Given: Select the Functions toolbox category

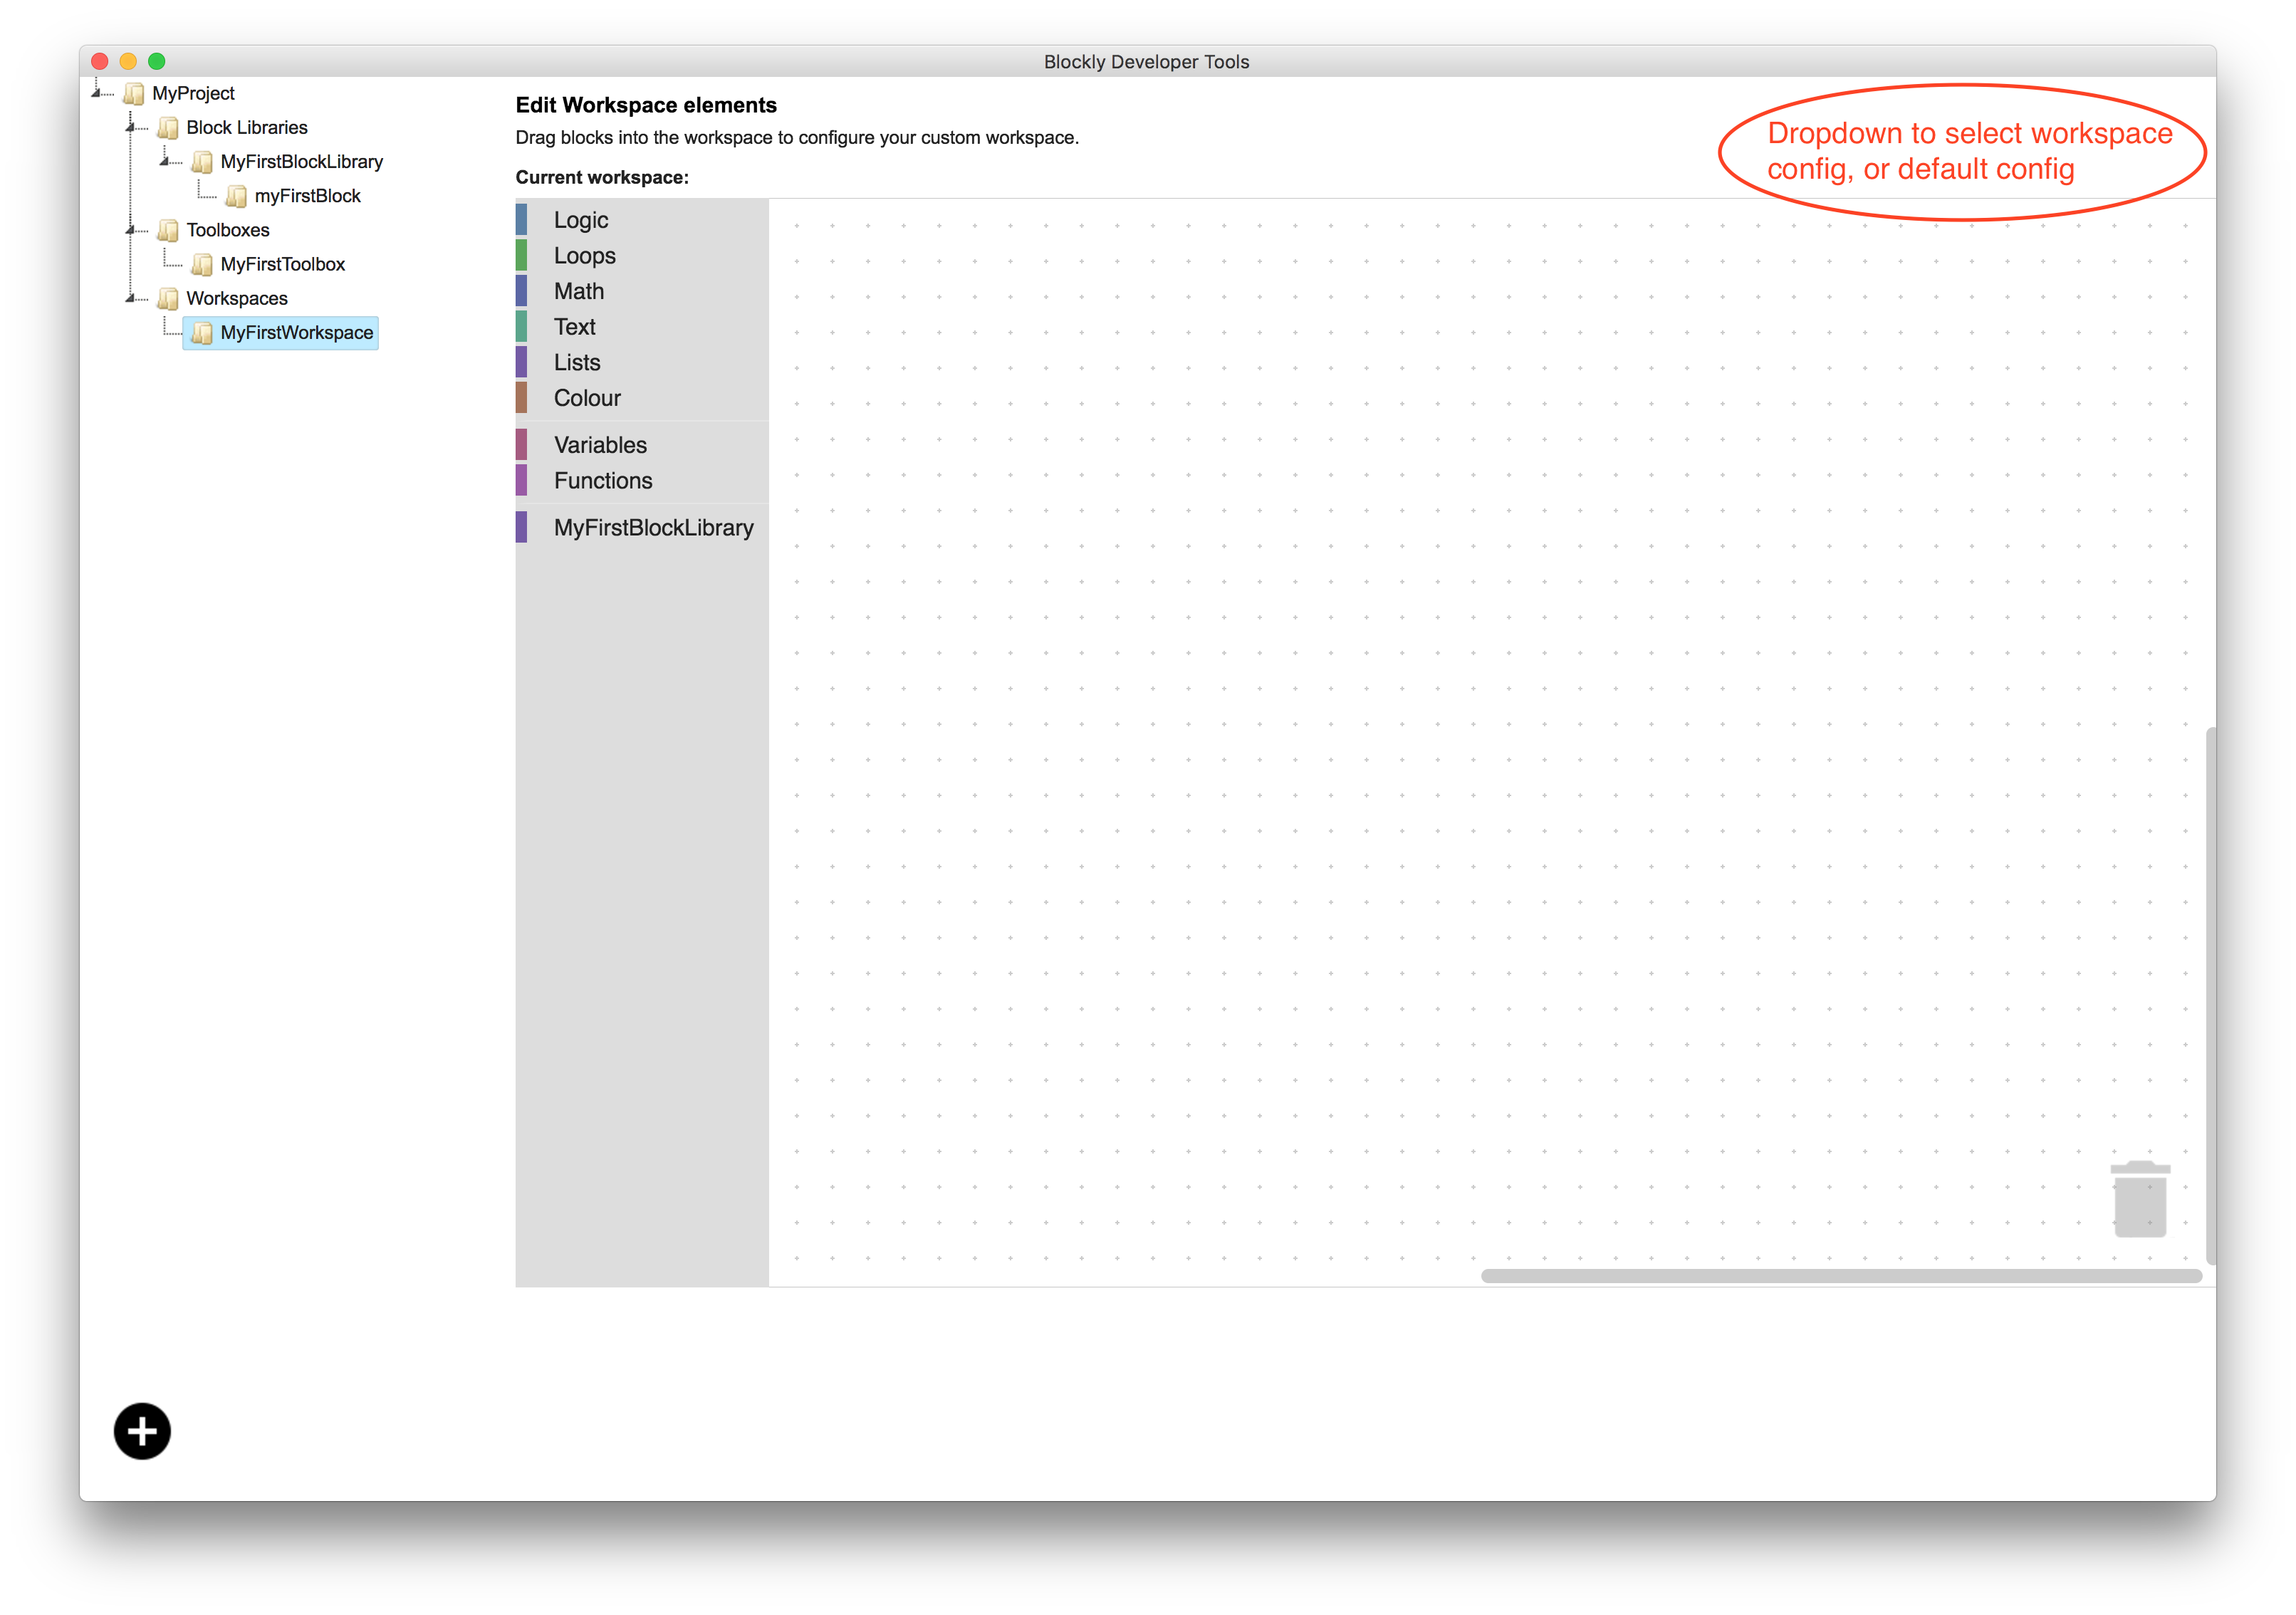Looking at the screenshot, I should coord(603,480).
